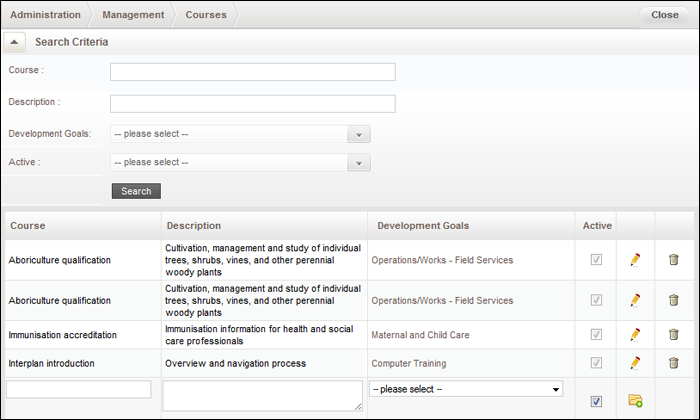Viewport: 700px width, 420px height.
Task: Go to Management breadcrumb
Action: [x=133, y=15]
